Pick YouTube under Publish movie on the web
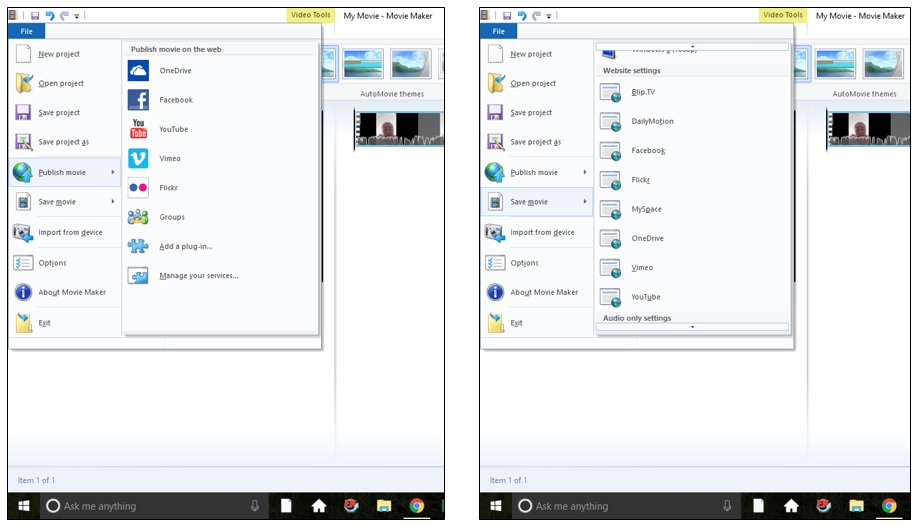Viewport: 918px width, 526px height. tap(221, 129)
